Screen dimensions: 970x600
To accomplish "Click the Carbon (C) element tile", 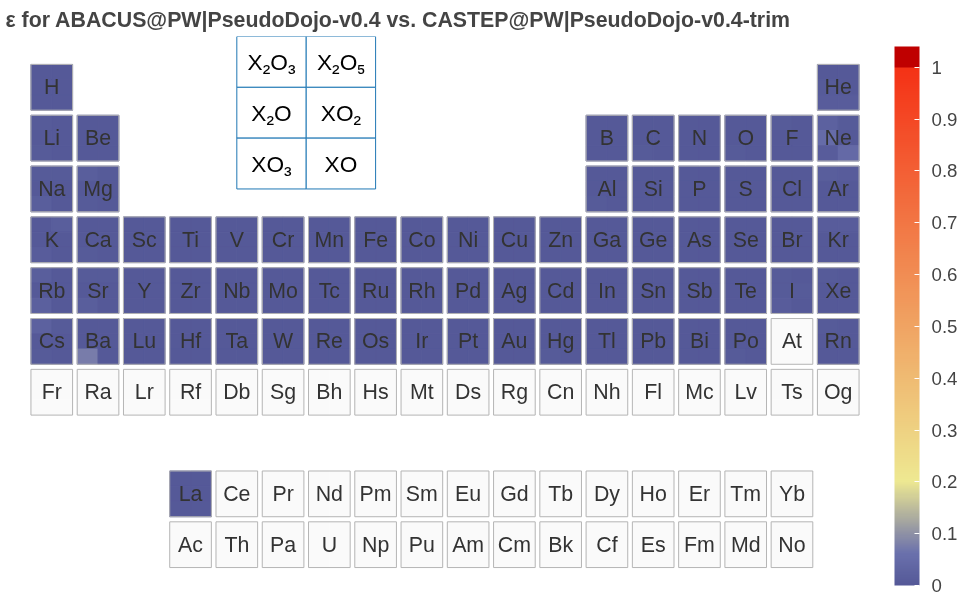I will 653,138.
